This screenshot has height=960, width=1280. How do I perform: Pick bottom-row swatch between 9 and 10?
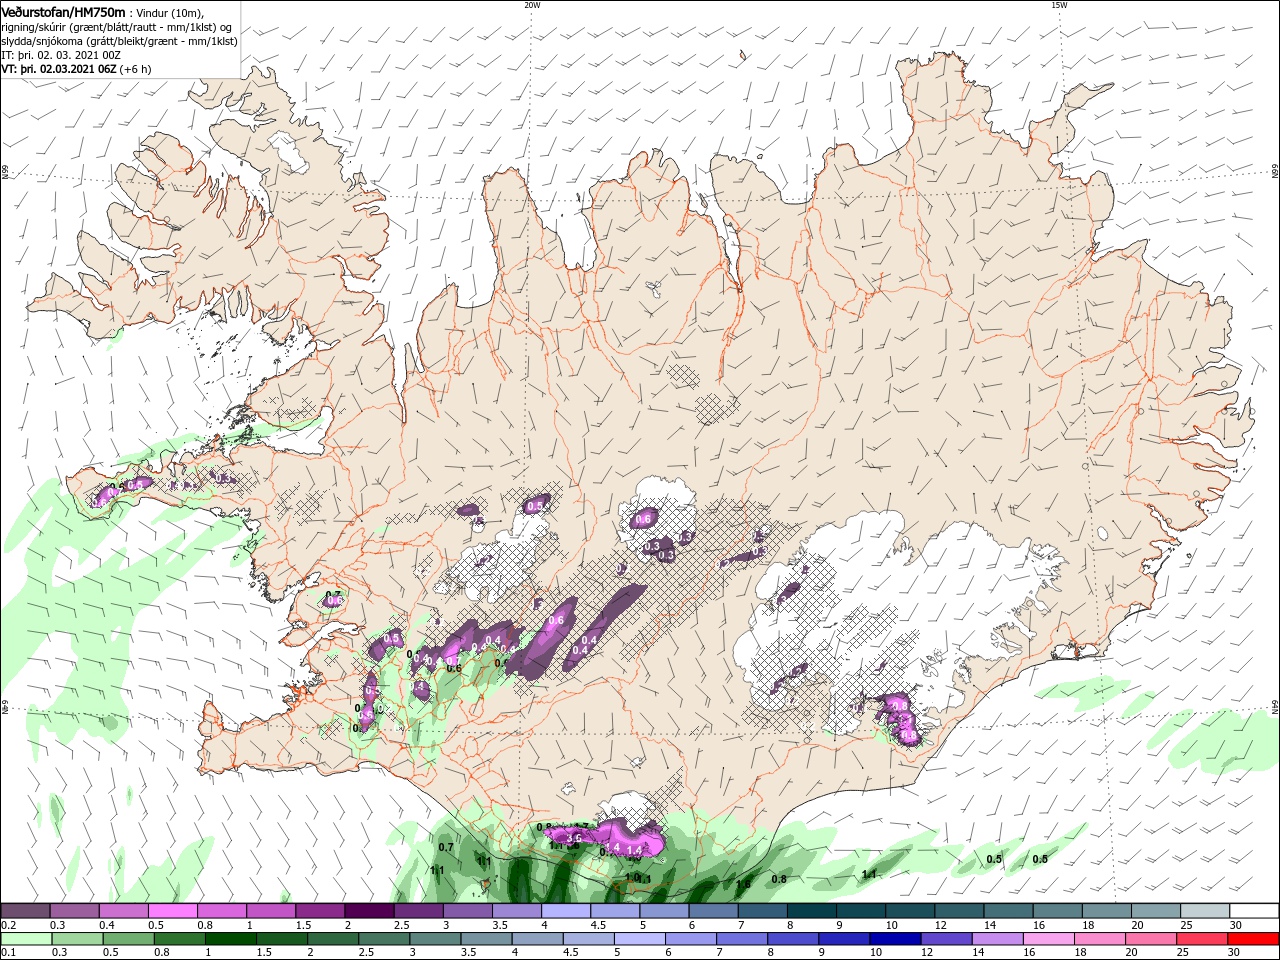pos(844,939)
